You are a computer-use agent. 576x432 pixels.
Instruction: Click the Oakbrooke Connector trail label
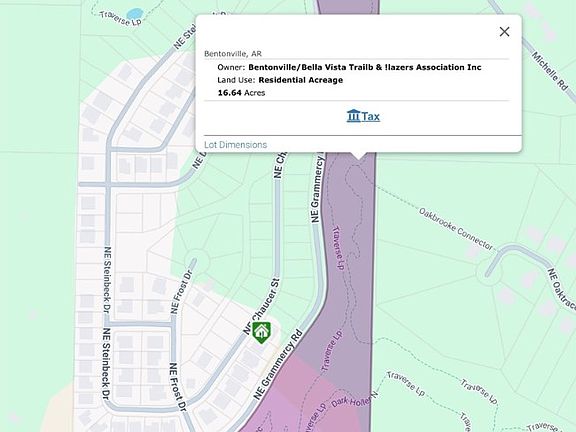456,229
